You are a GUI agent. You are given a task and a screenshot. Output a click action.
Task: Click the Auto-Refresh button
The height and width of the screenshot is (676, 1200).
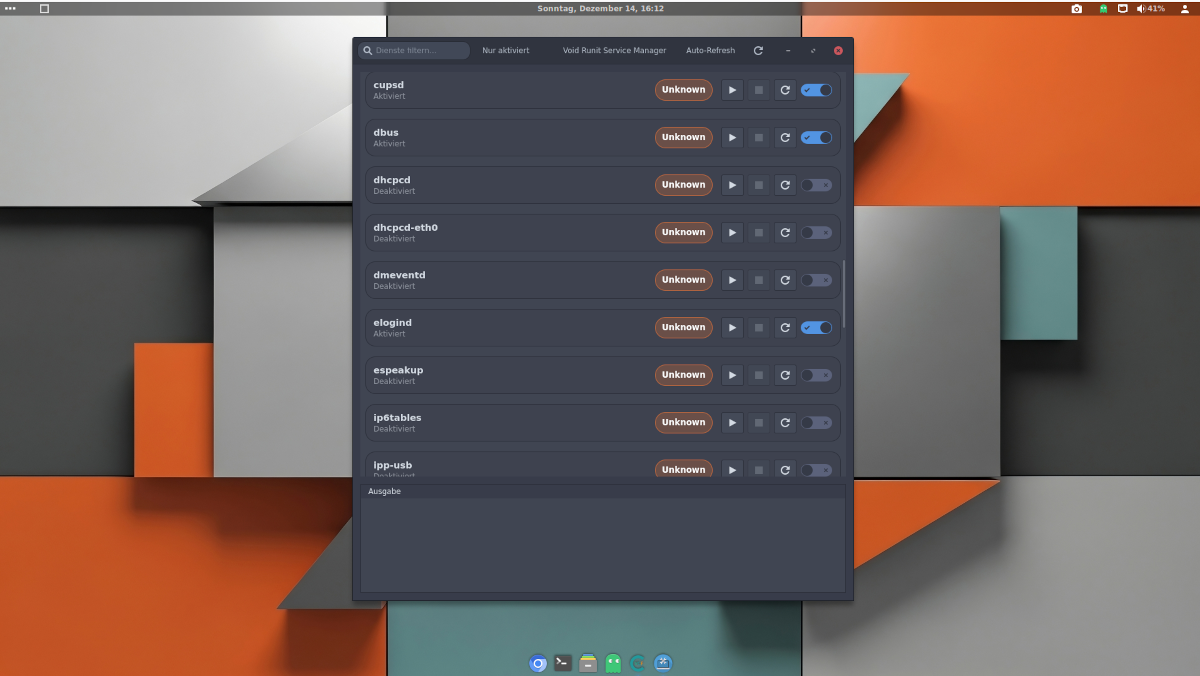710,50
